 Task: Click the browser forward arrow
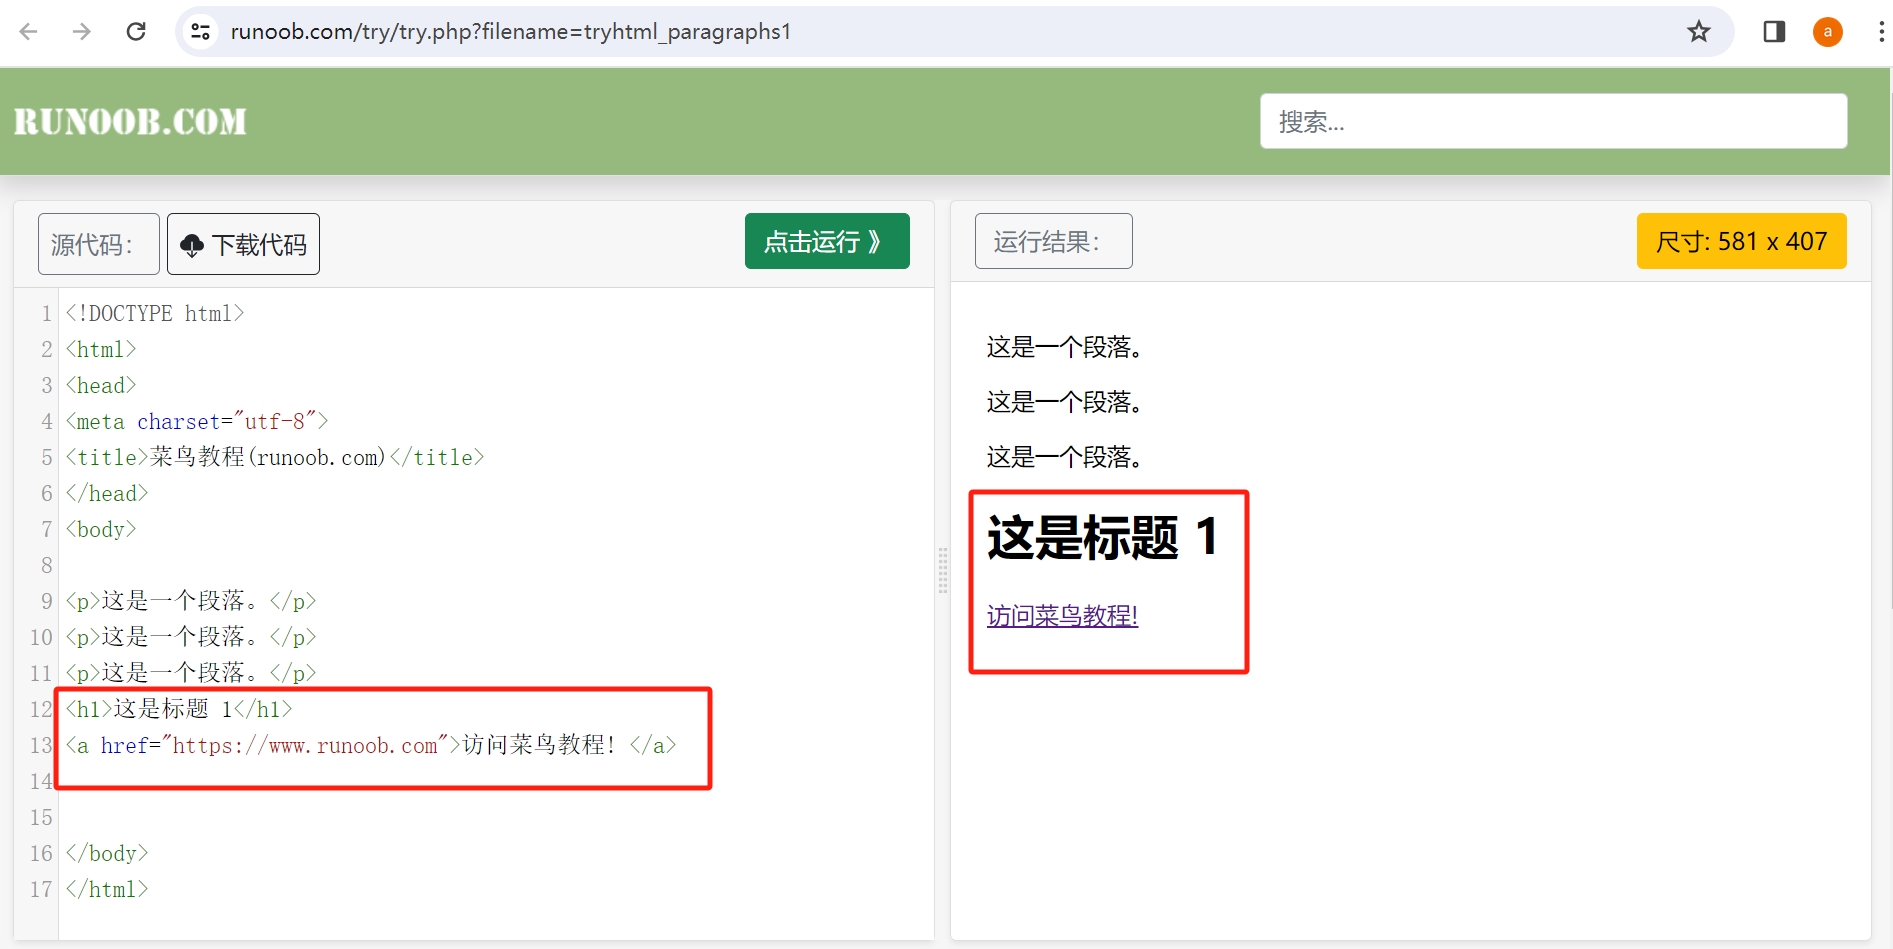[82, 32]
